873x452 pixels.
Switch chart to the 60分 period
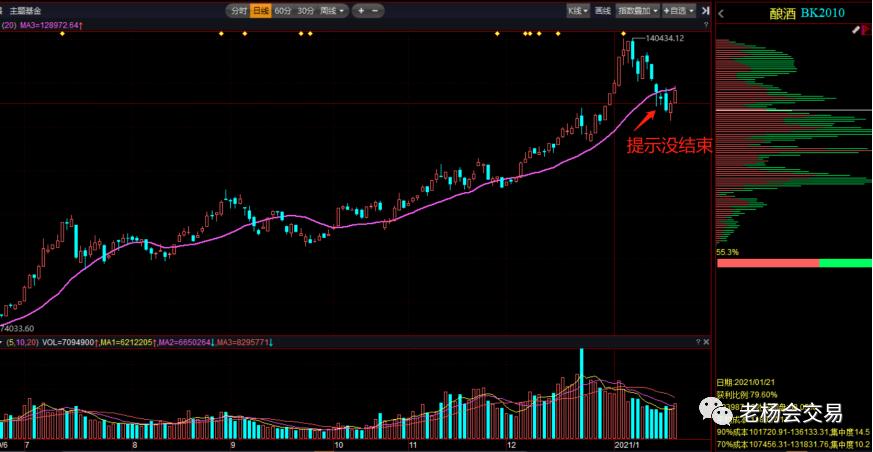coord(282,11)
